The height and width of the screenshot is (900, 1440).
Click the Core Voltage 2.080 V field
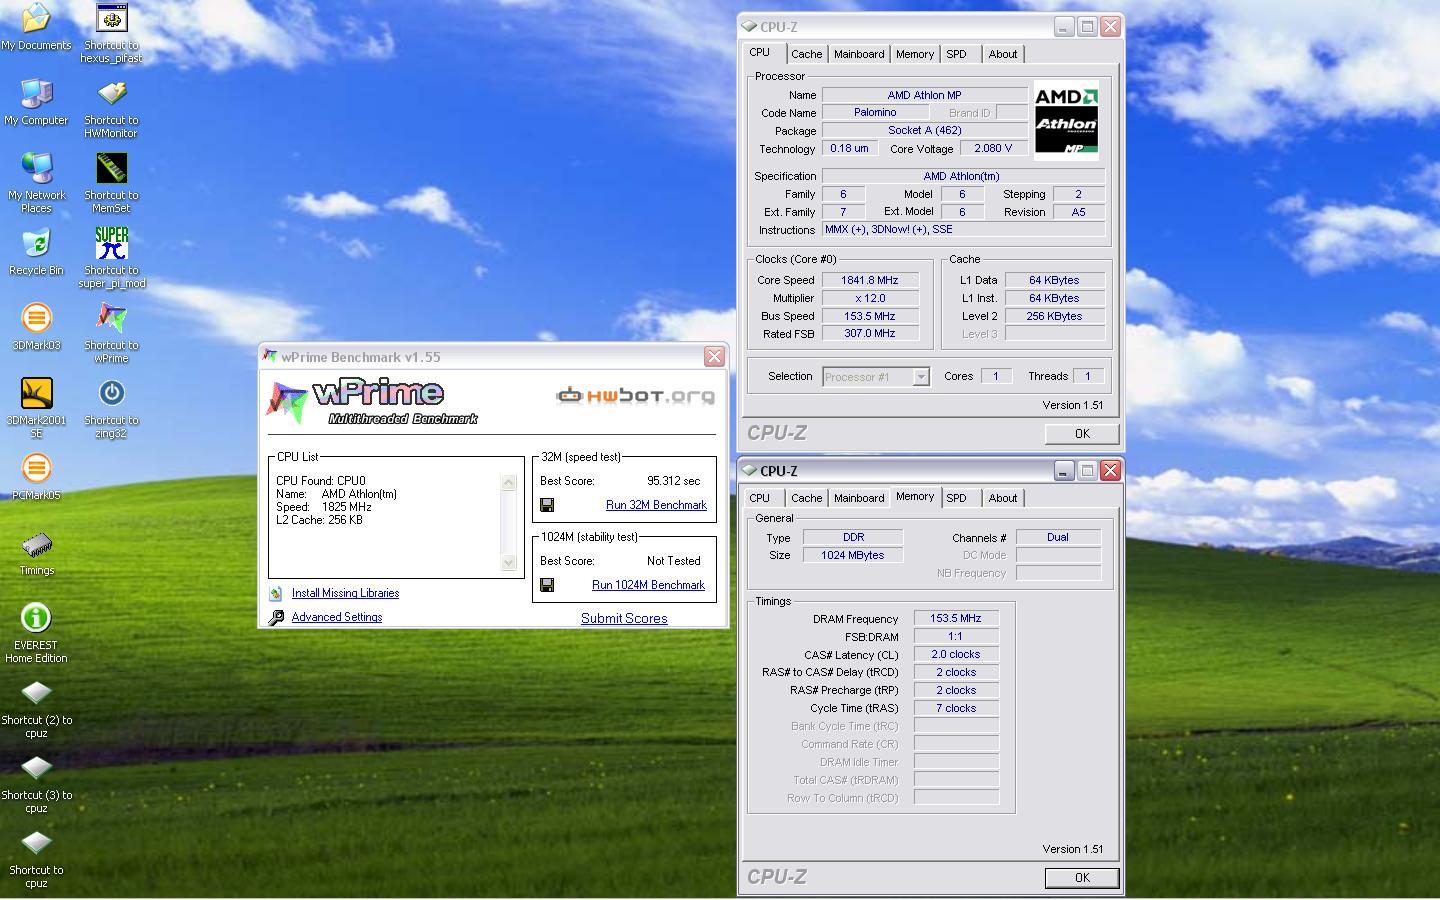pos(993,148)
